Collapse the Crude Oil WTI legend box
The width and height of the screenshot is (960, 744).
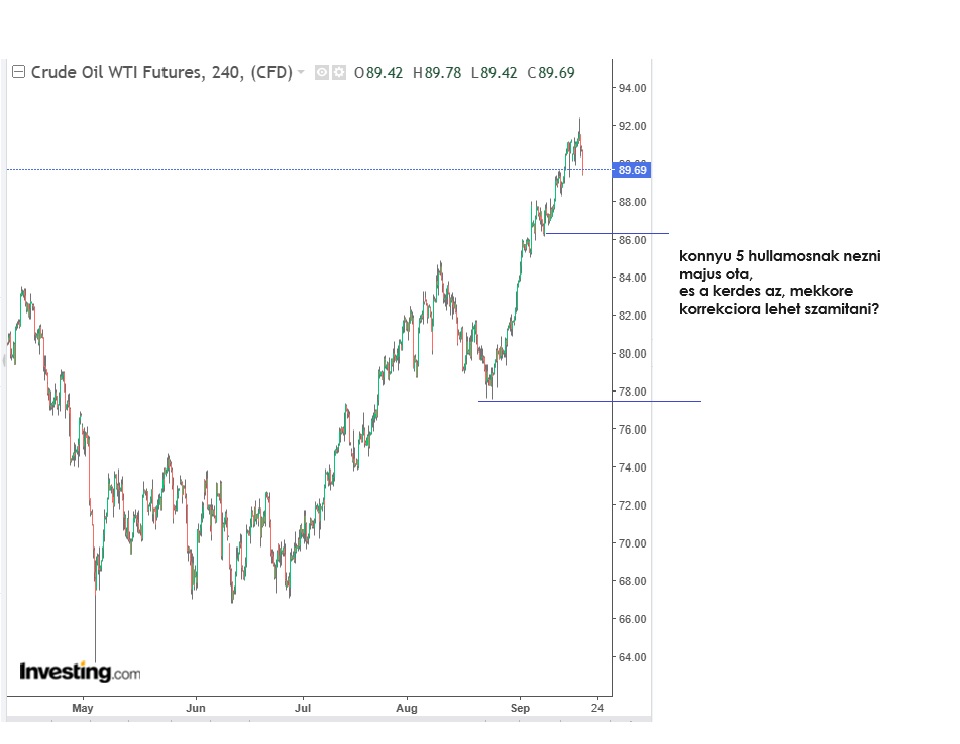(x=18, y=72)
